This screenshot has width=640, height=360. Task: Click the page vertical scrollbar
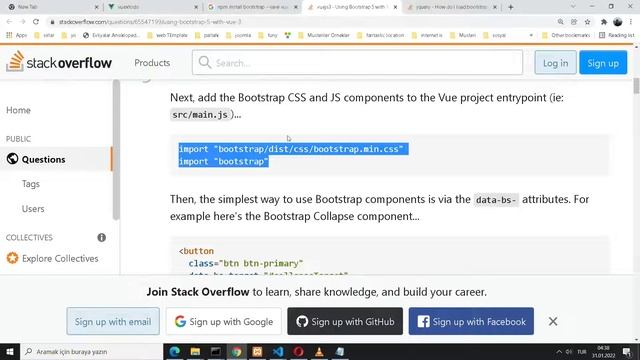(x=636, y=86)
